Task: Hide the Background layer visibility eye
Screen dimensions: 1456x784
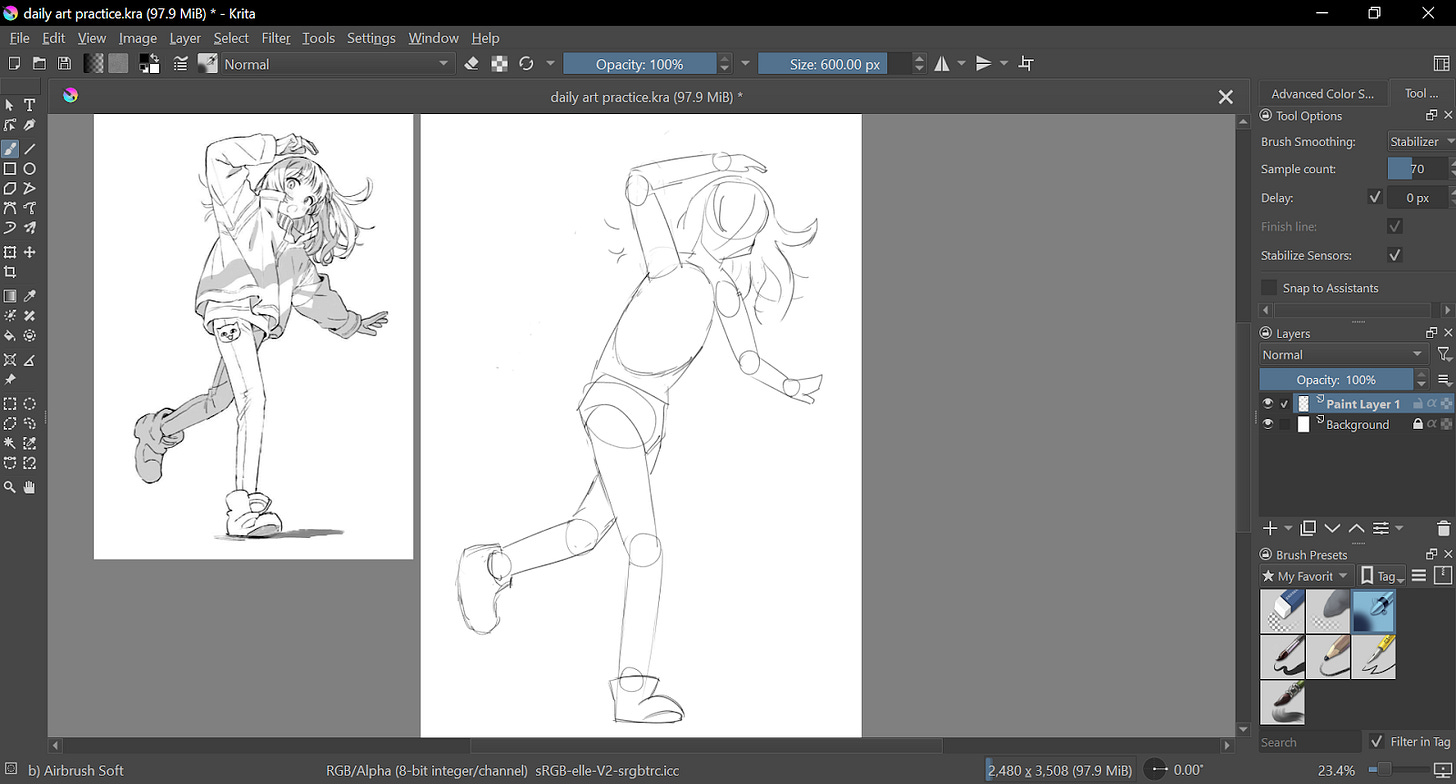Action: 1268,424
